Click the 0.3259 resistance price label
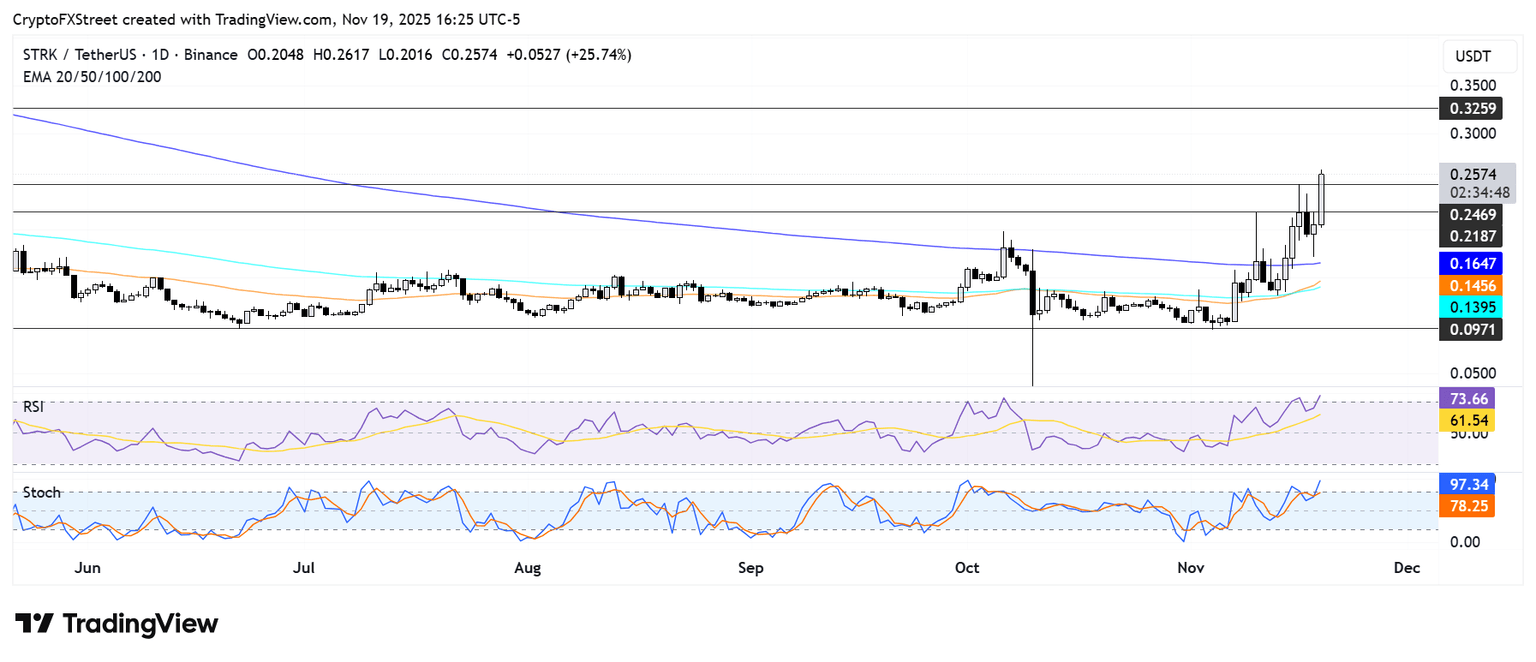 pyautogui.click(x=1467, y=107)
